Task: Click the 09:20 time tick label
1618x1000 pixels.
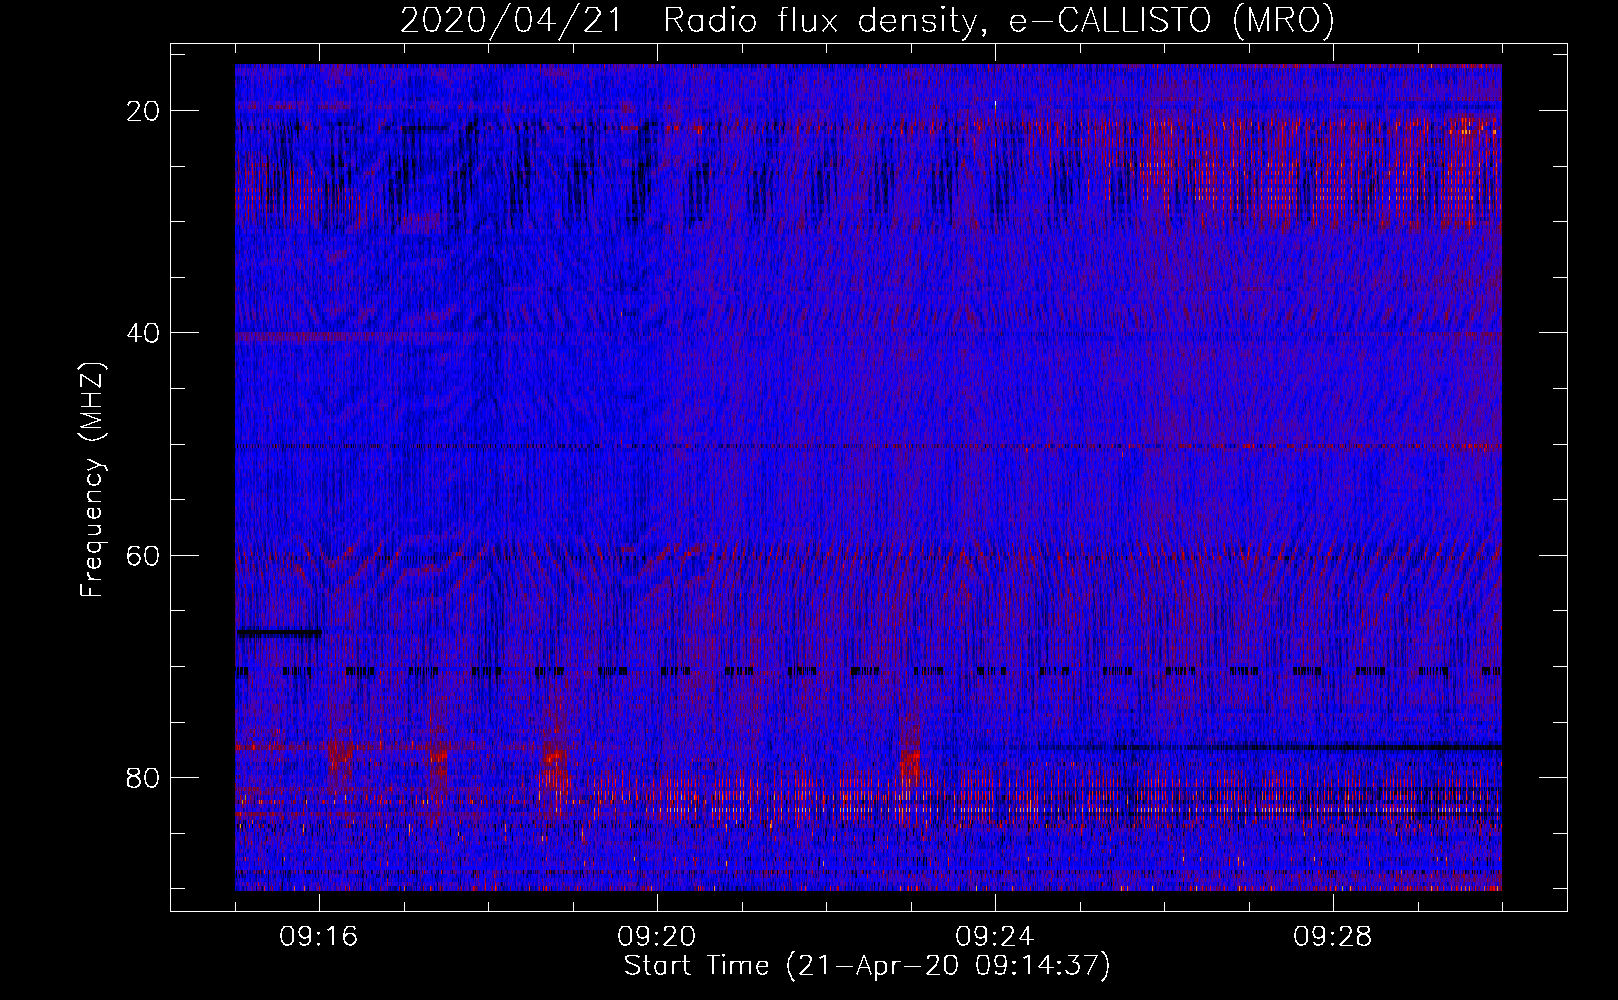Action: [657, 937]
